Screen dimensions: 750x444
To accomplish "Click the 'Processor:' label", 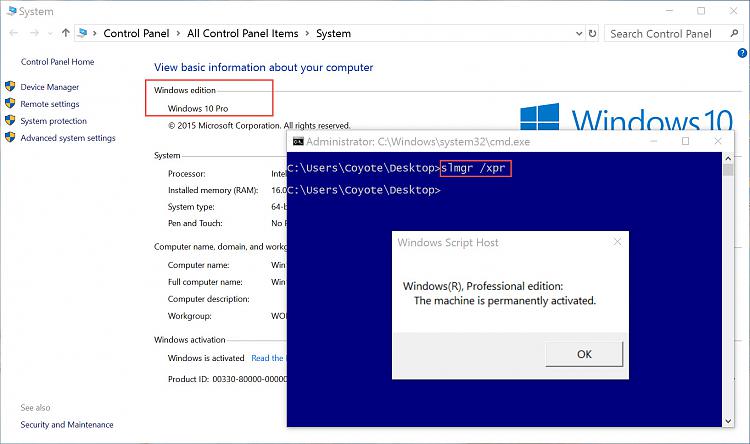I will tap(187, 174).
